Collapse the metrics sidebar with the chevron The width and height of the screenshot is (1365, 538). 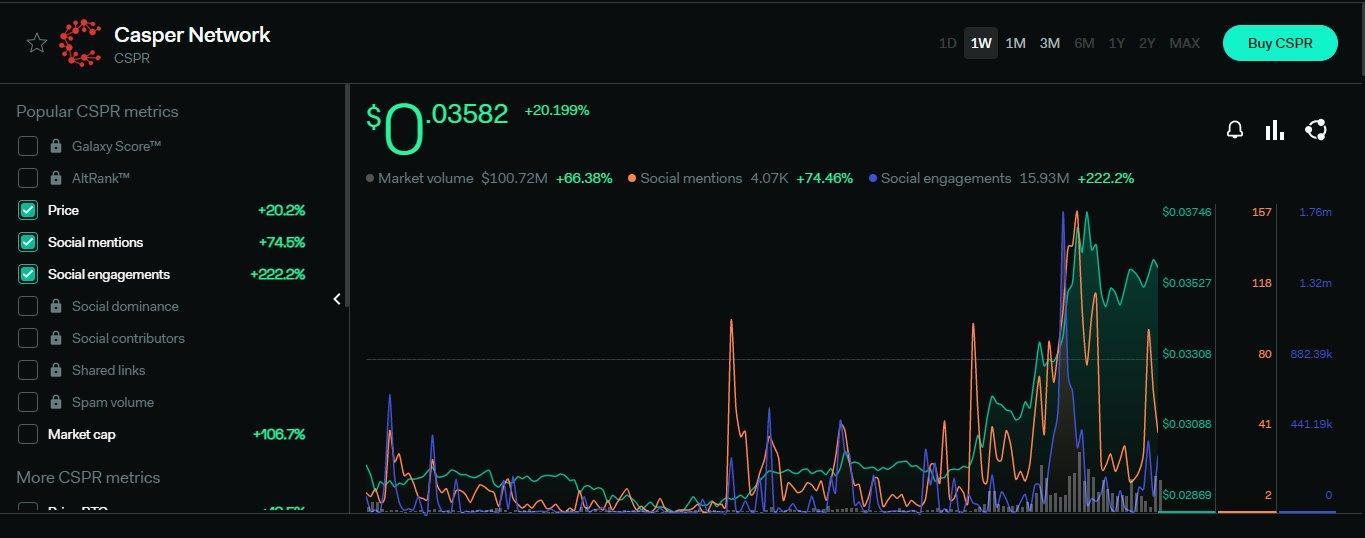337,299
